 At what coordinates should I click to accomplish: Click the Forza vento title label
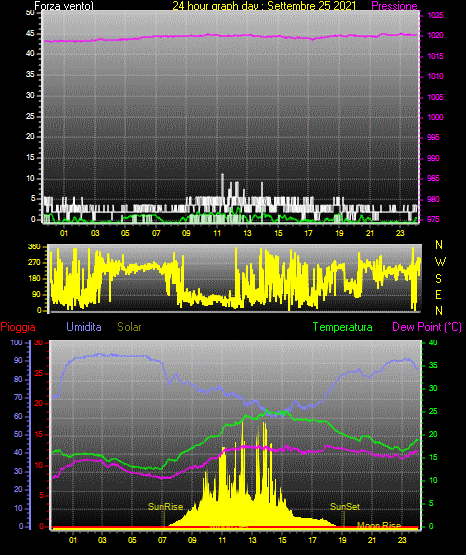pyautogui.click(x=64, y=6)
